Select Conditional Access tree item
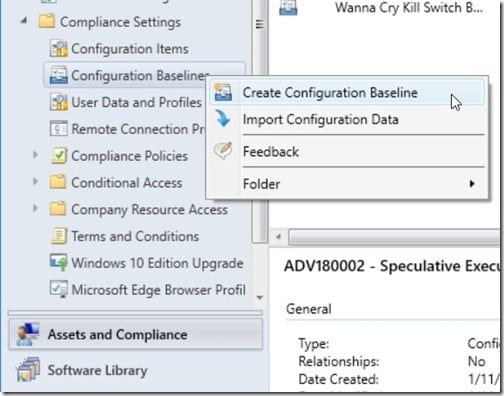This screenshot has height=396, width=504. click(127, 183)
